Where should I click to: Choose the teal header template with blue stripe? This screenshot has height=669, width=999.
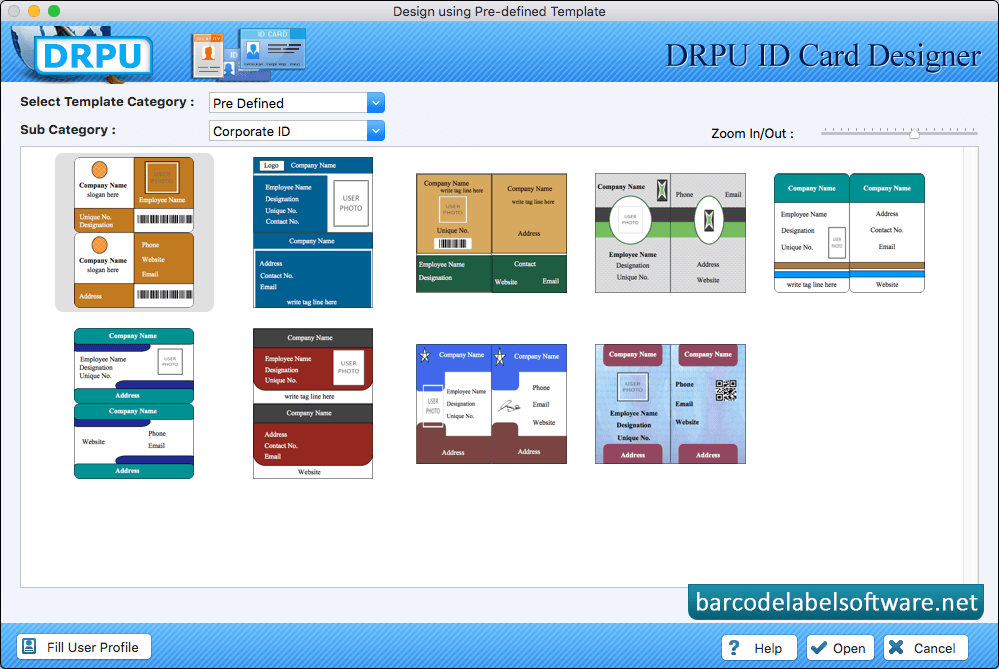point(849,233)
